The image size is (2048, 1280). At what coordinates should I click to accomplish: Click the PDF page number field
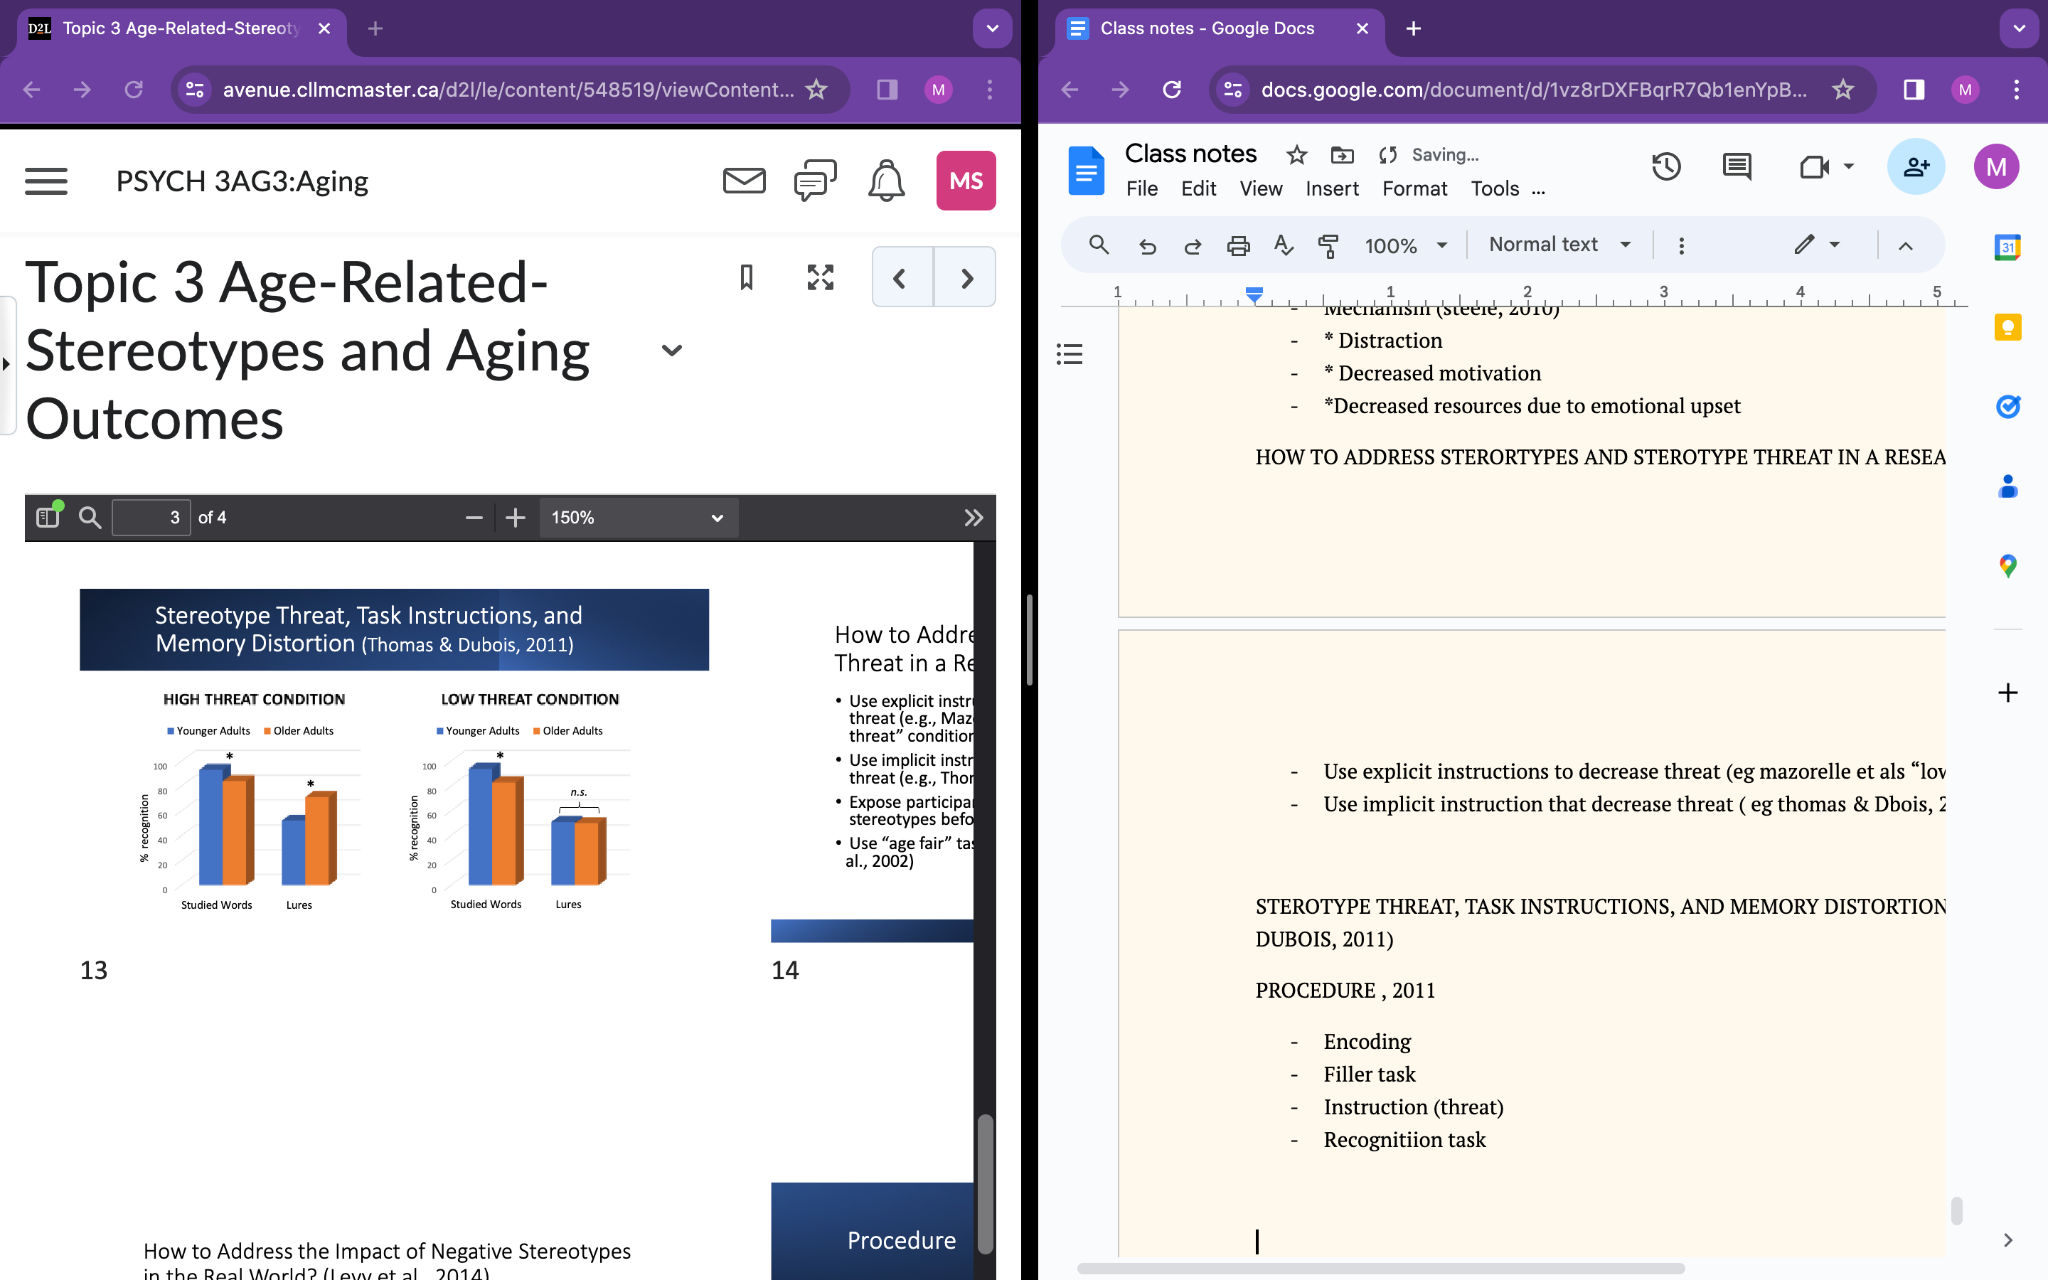(151, 517)
